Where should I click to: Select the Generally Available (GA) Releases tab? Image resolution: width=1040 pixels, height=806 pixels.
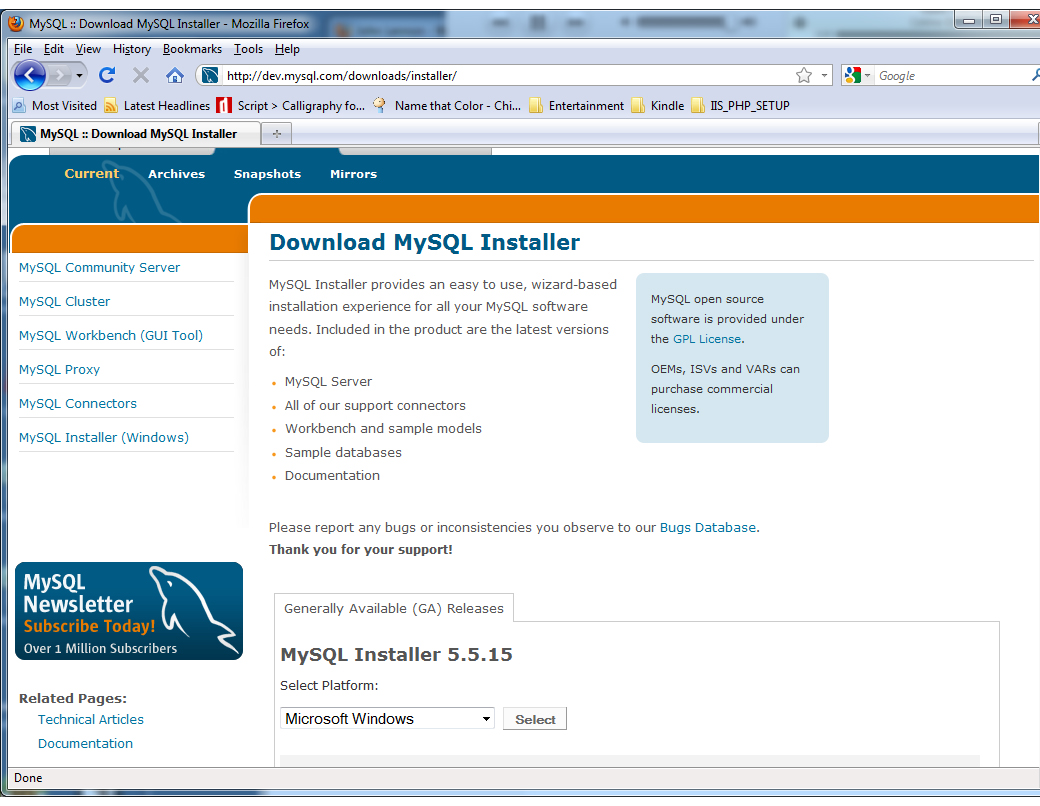(x=393, y=608)
